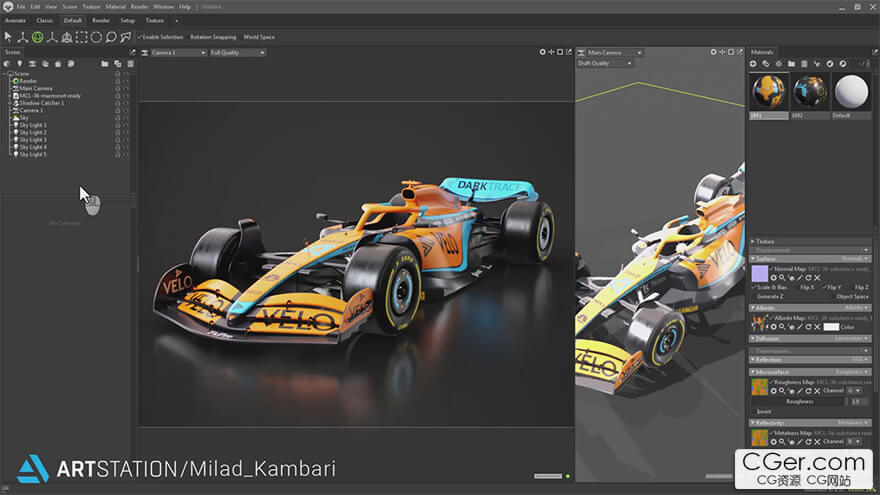
Task: Select the scale axis tool
Action: (52, 37)
